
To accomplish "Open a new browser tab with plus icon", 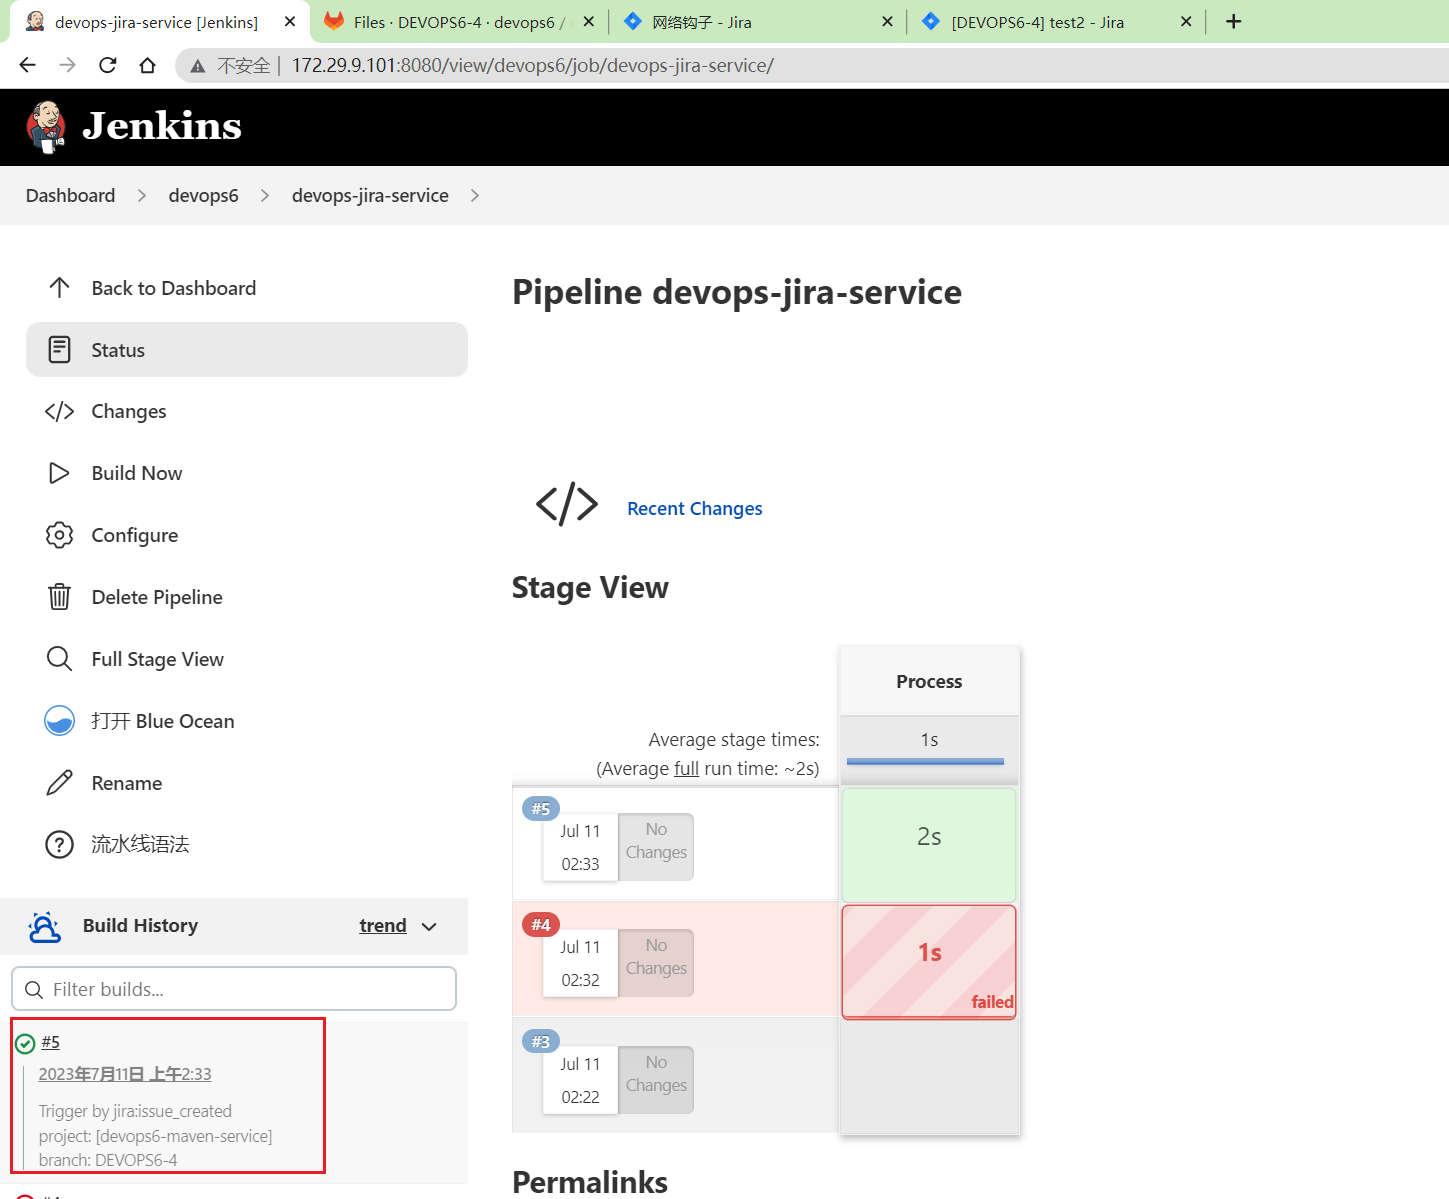I will tap(1233, 21).
